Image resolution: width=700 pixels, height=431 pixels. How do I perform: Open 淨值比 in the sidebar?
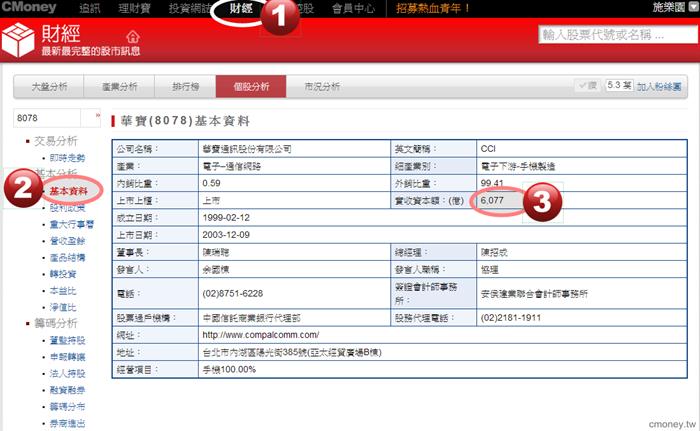point(62,307)
